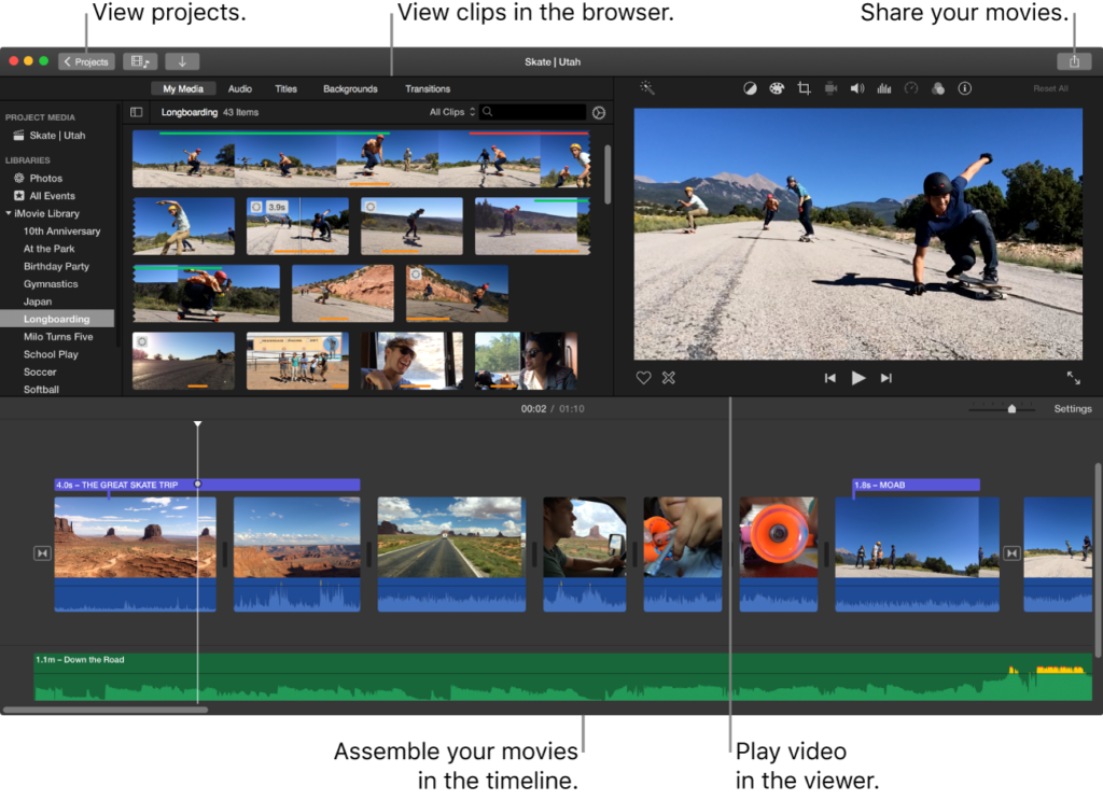Select the road clip in timeline

(452, 554)
